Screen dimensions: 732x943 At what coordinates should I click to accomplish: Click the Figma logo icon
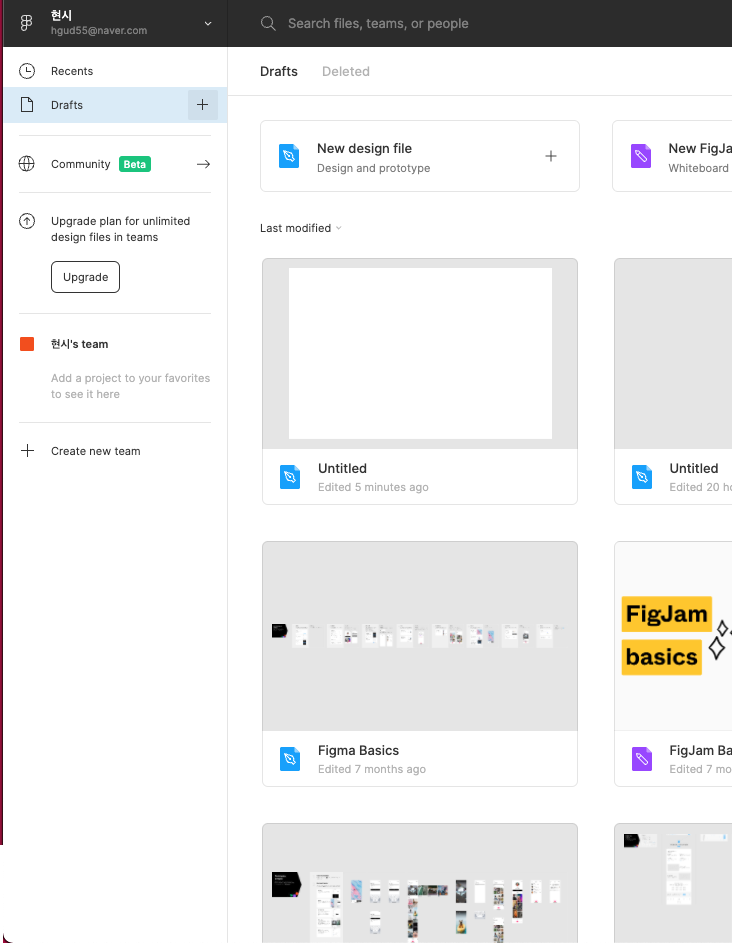coord(26,23)
